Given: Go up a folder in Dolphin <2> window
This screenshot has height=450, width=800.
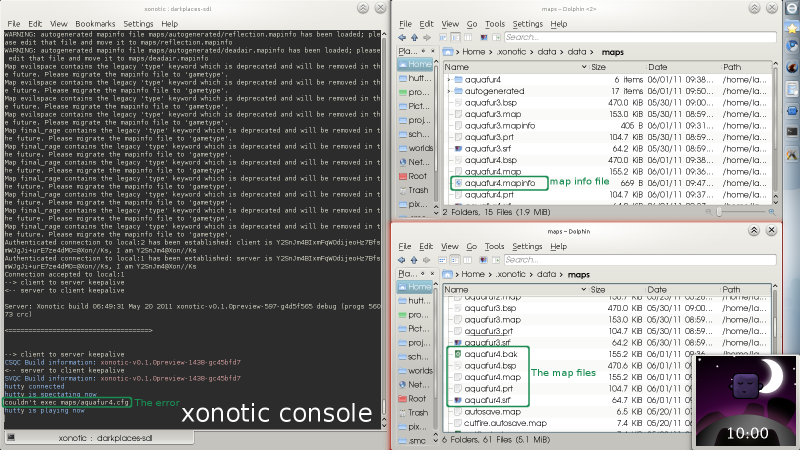Looking at the screenshot, I should pos(414,37).
